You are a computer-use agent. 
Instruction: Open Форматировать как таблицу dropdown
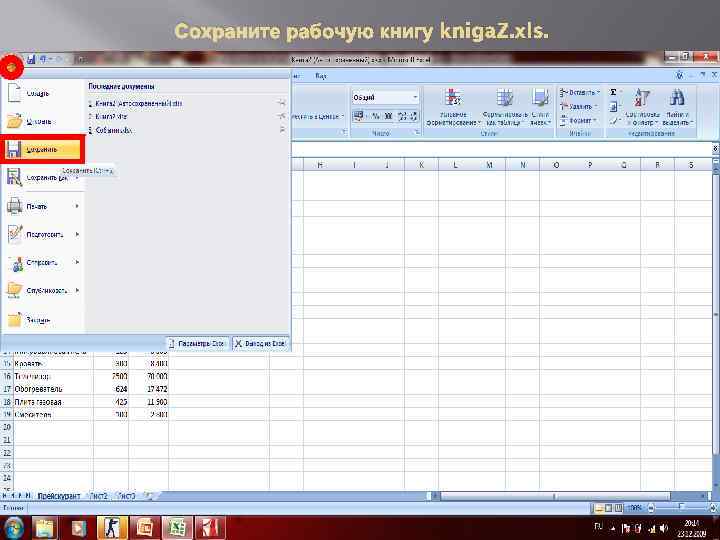(504, 107)
